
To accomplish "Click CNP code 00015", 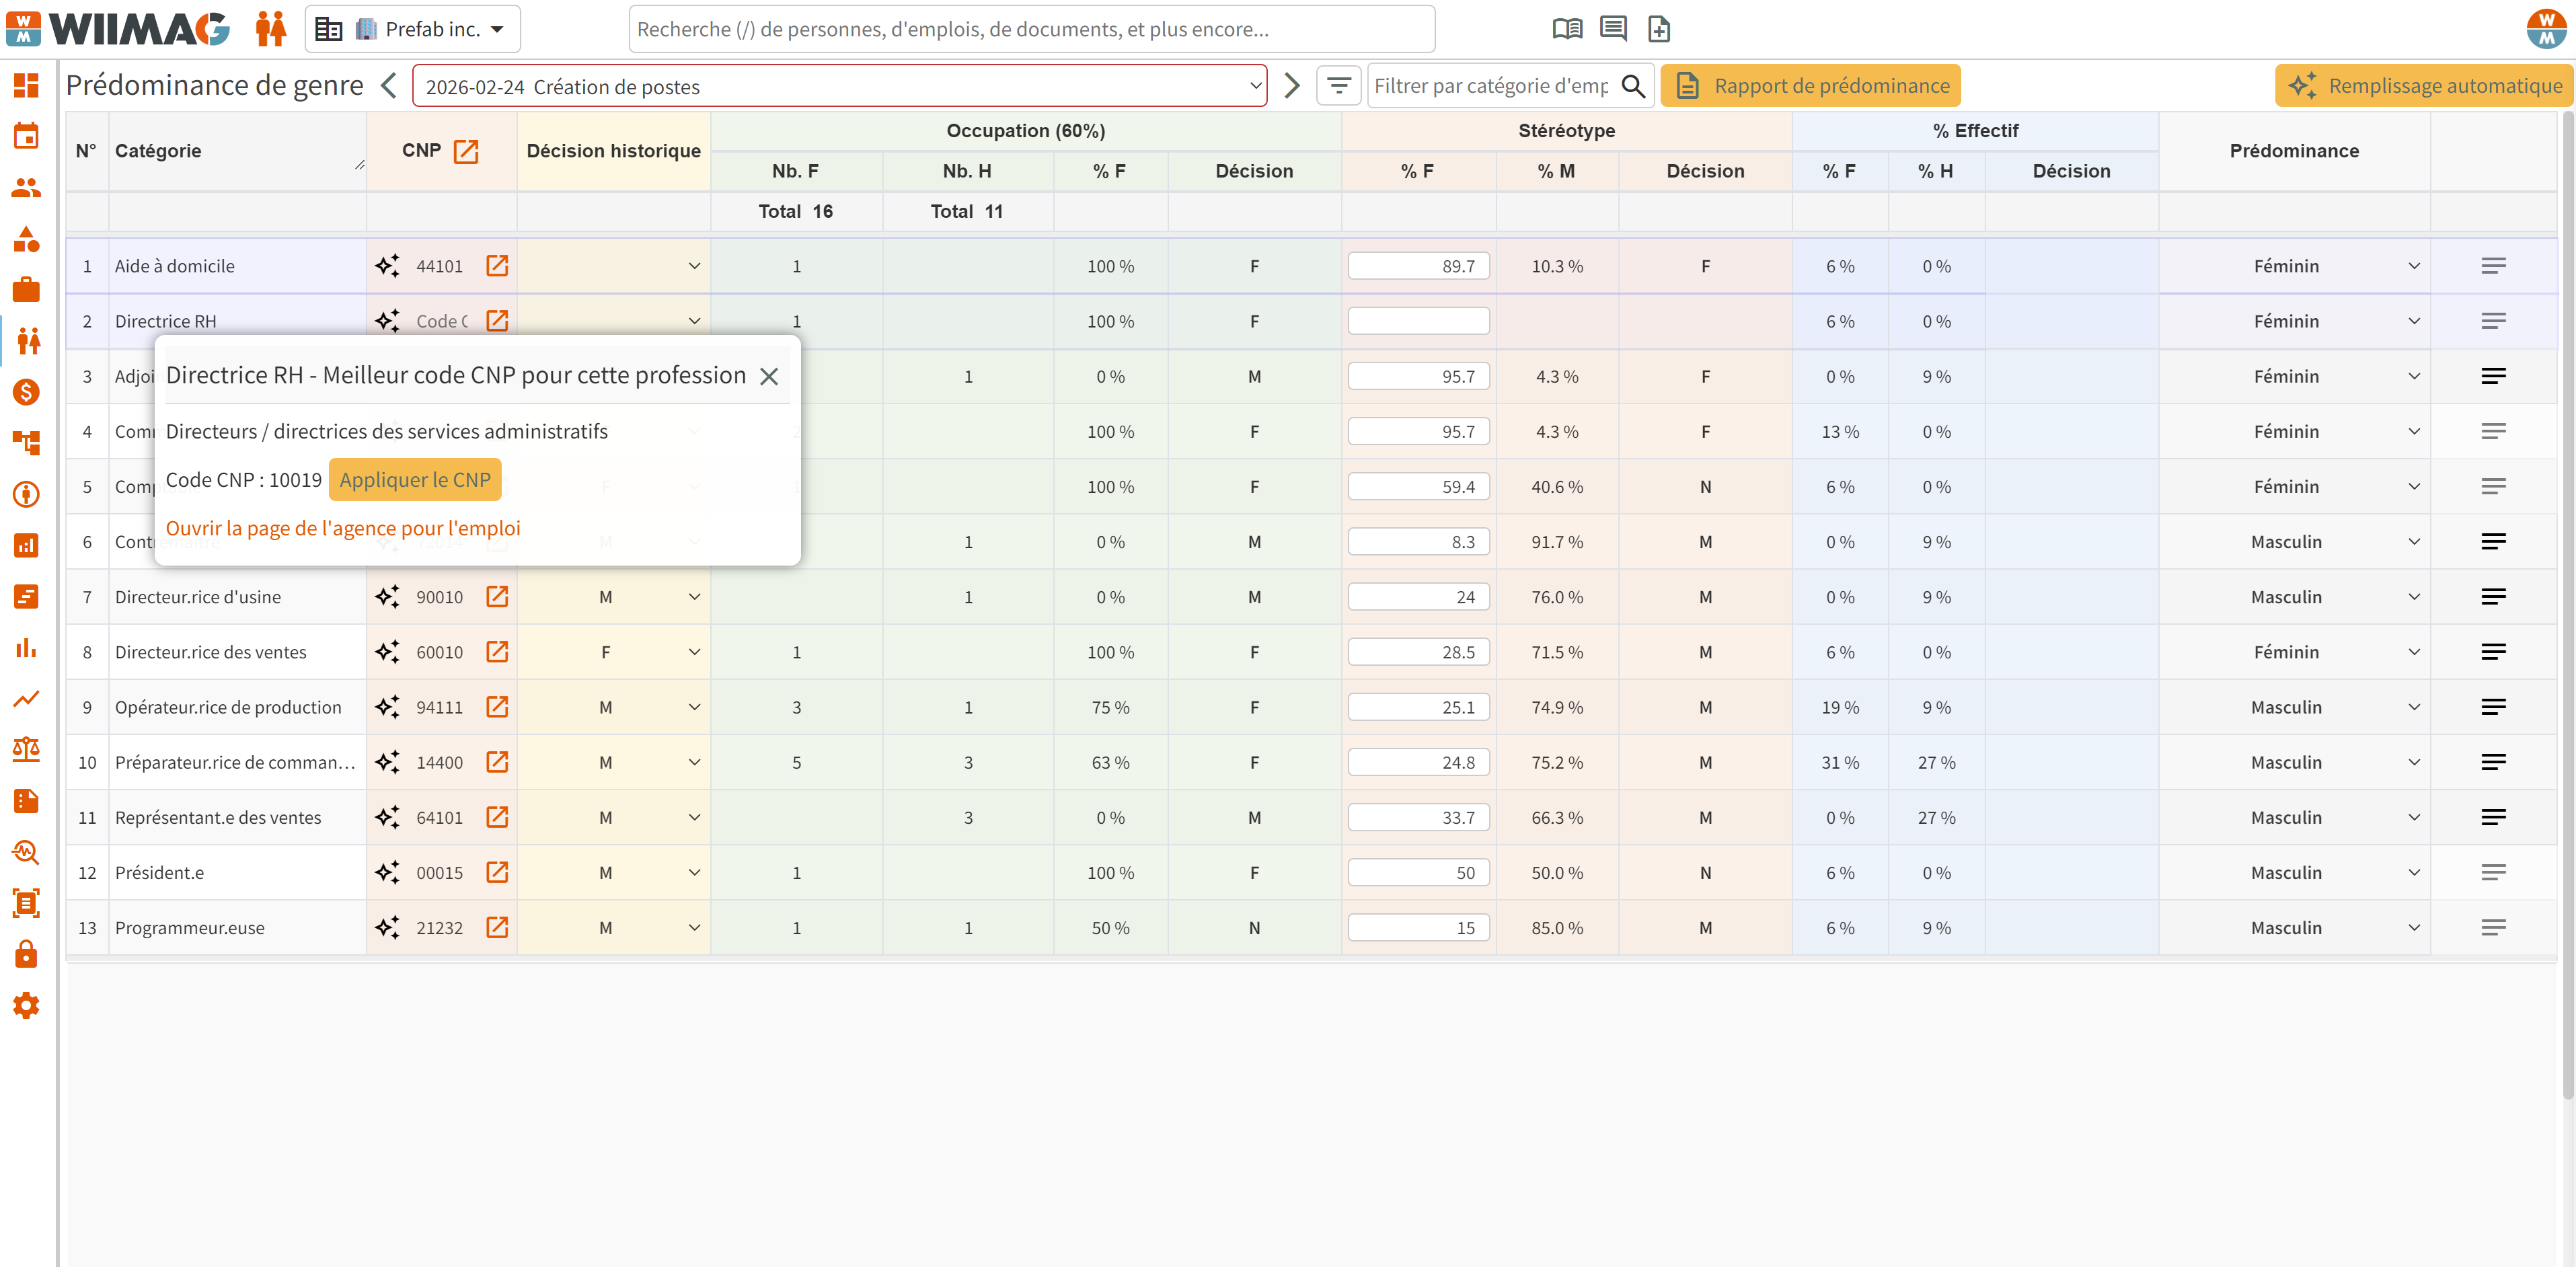I will coord(439,873).
